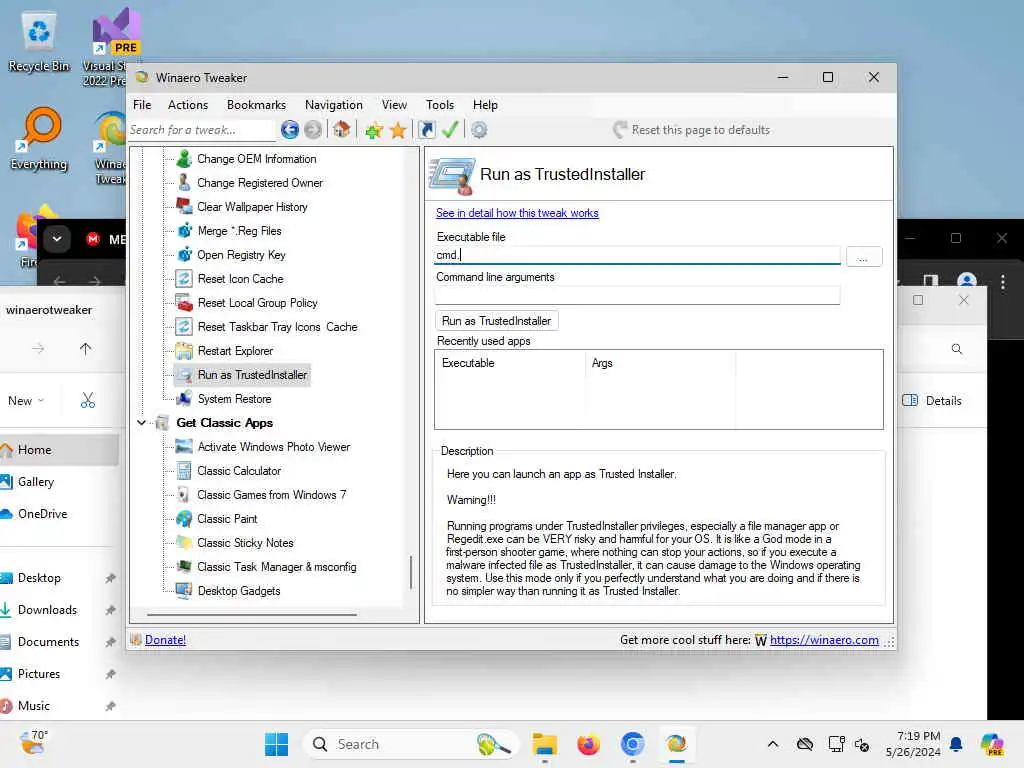Open Downloads in File Explorer sidebar
Viewport: 1024px width, 768px height.
[47, 610]
